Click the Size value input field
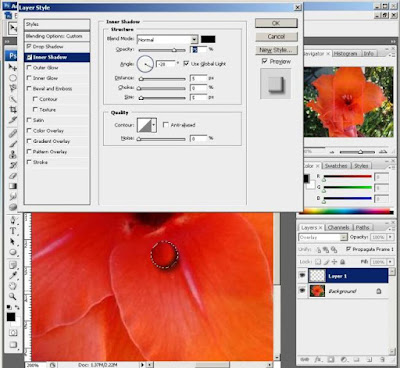 pos(199,98)
